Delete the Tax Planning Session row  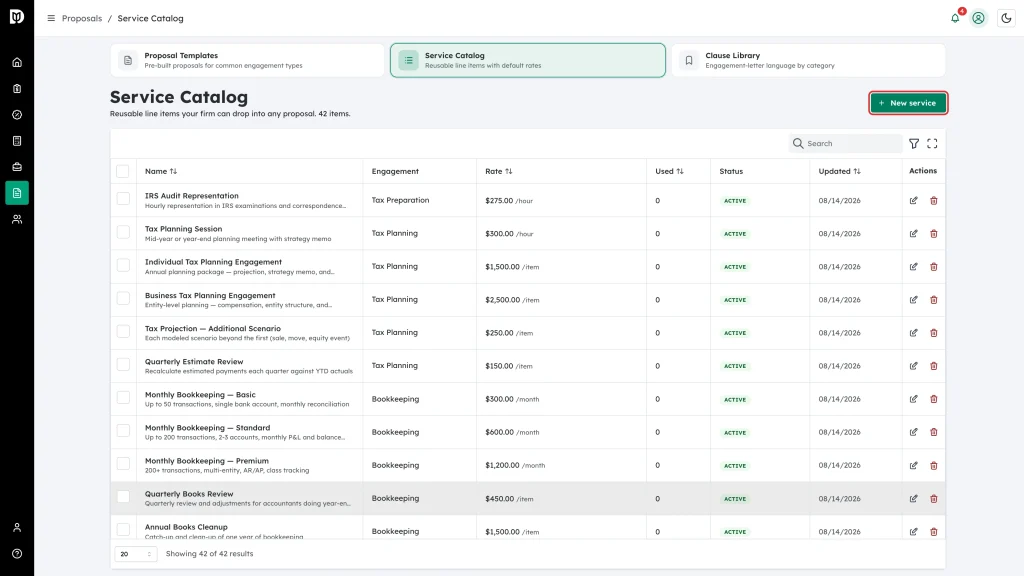(934, 234)
